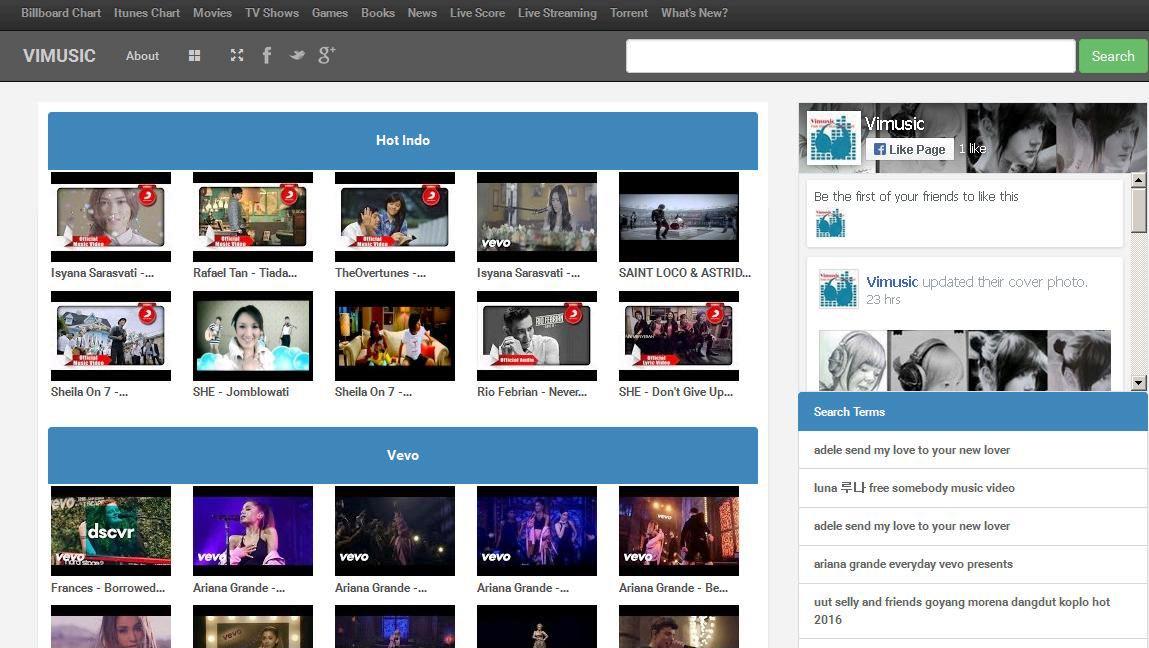Screen dimensions: 1149x648
Task: Open first Sheila On 7 video thumbnail
Action: click(x=111, y=336)
